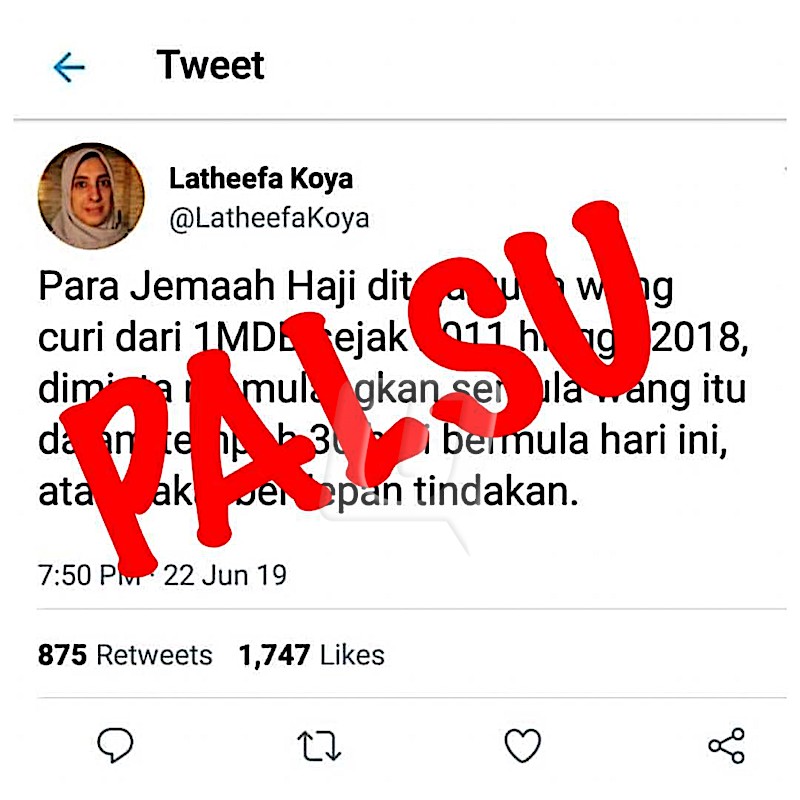Screen dimensions: 800x800
Task: Like the tweet with the heart icon
Action: pos(522,745)
